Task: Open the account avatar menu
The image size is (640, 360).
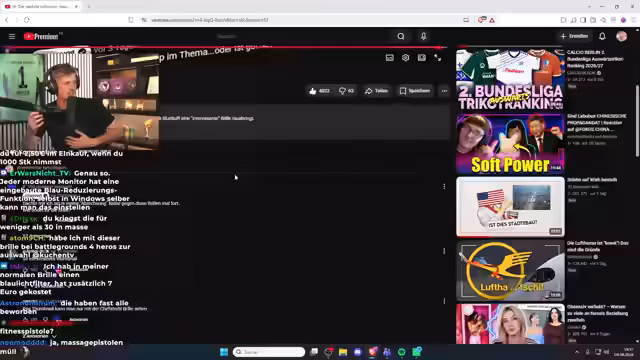Action: (x=621, y=36)
